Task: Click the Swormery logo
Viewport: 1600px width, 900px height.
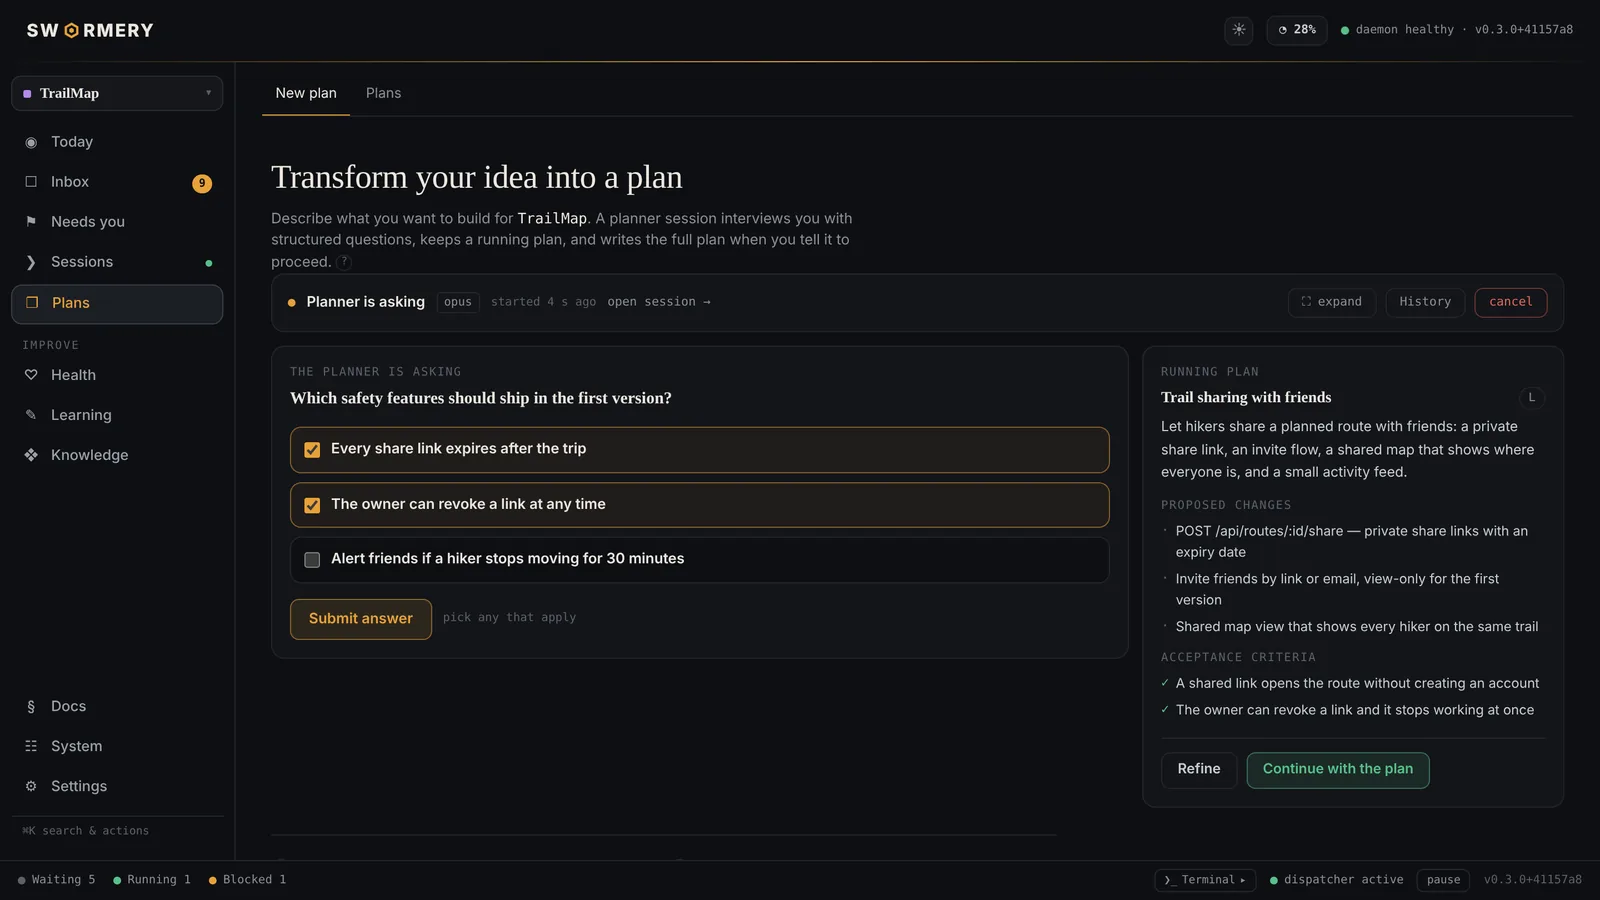Action: (x=90, y=30)
